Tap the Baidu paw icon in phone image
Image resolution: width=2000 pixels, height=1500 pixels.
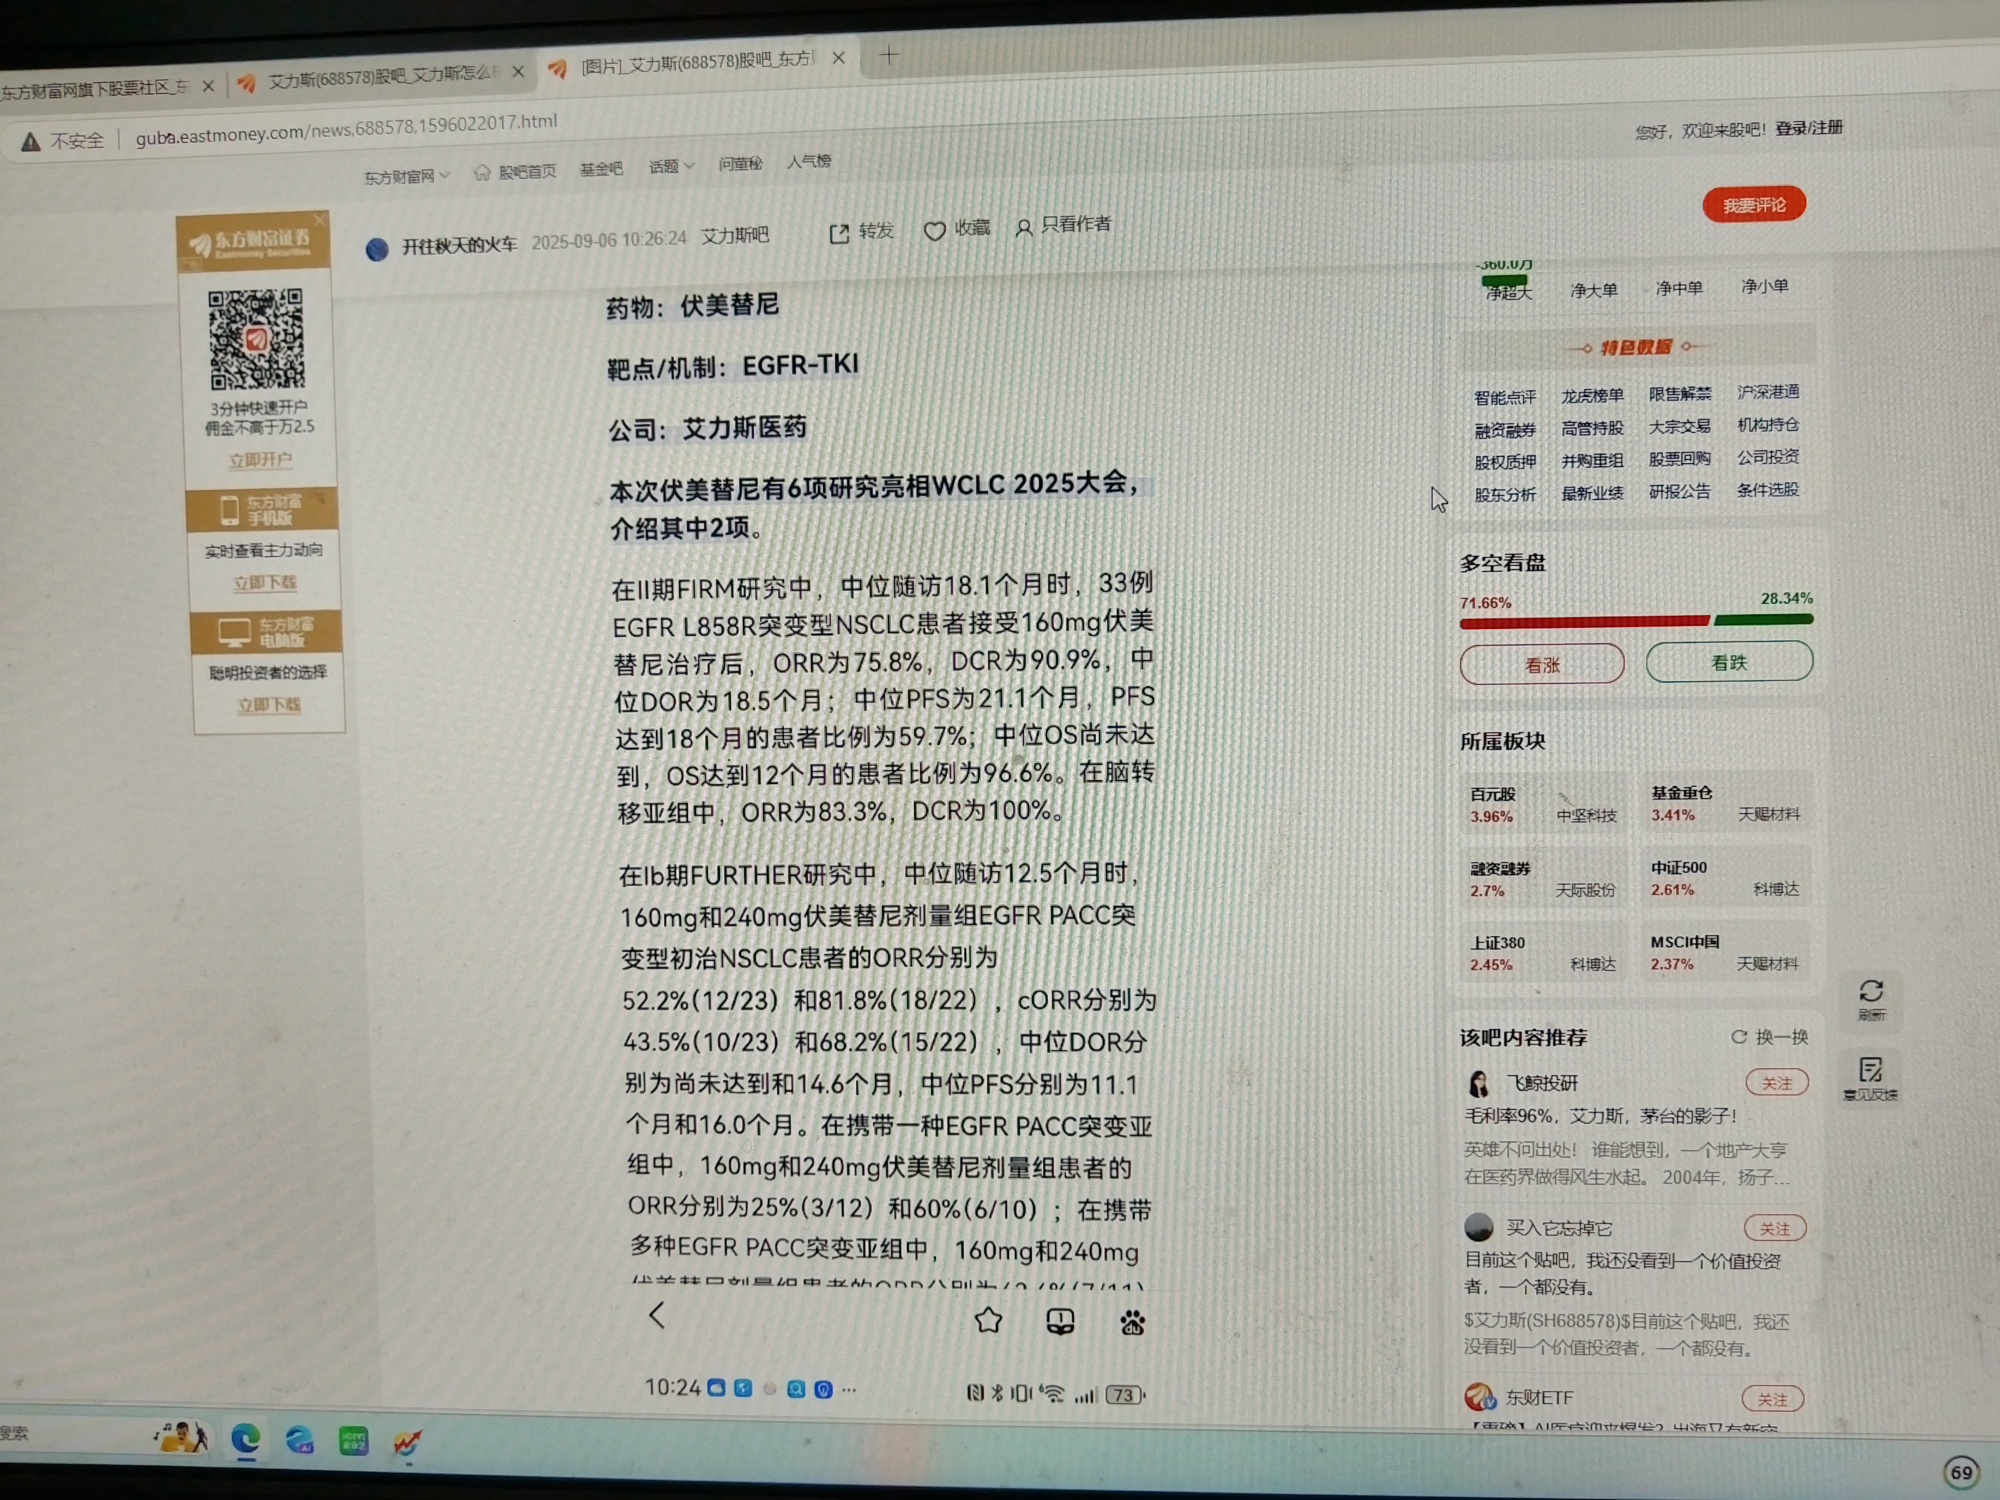pyautogui.click(x=1132, y=1323)
